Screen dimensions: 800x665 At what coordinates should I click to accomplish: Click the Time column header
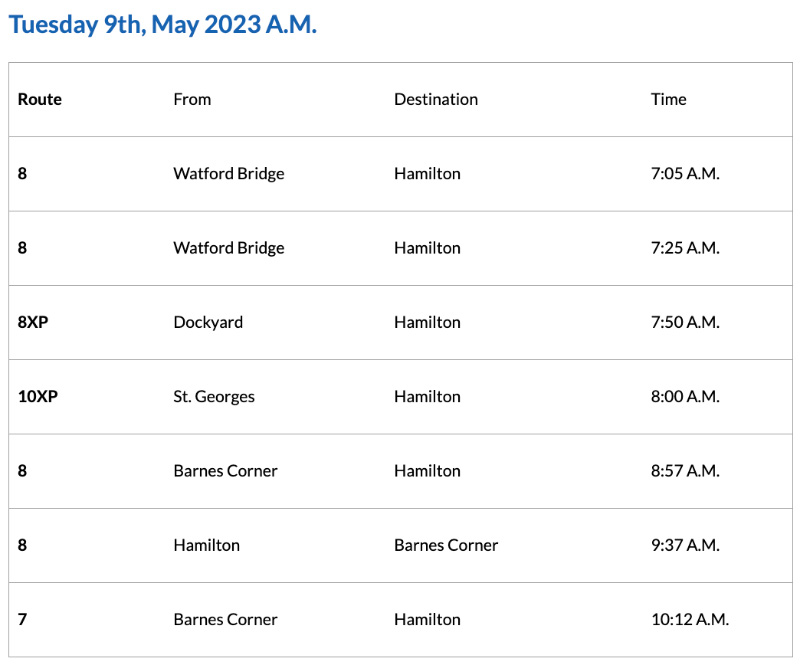[668, 99]
